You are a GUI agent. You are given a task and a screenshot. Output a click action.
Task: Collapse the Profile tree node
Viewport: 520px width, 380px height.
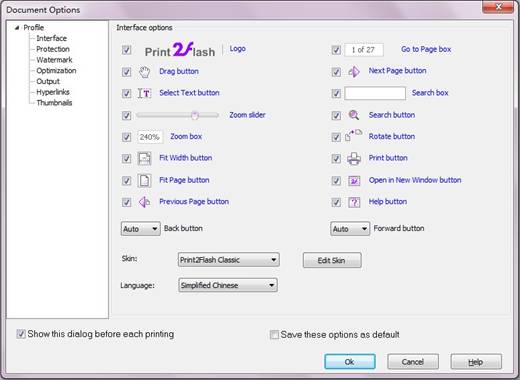17,28
